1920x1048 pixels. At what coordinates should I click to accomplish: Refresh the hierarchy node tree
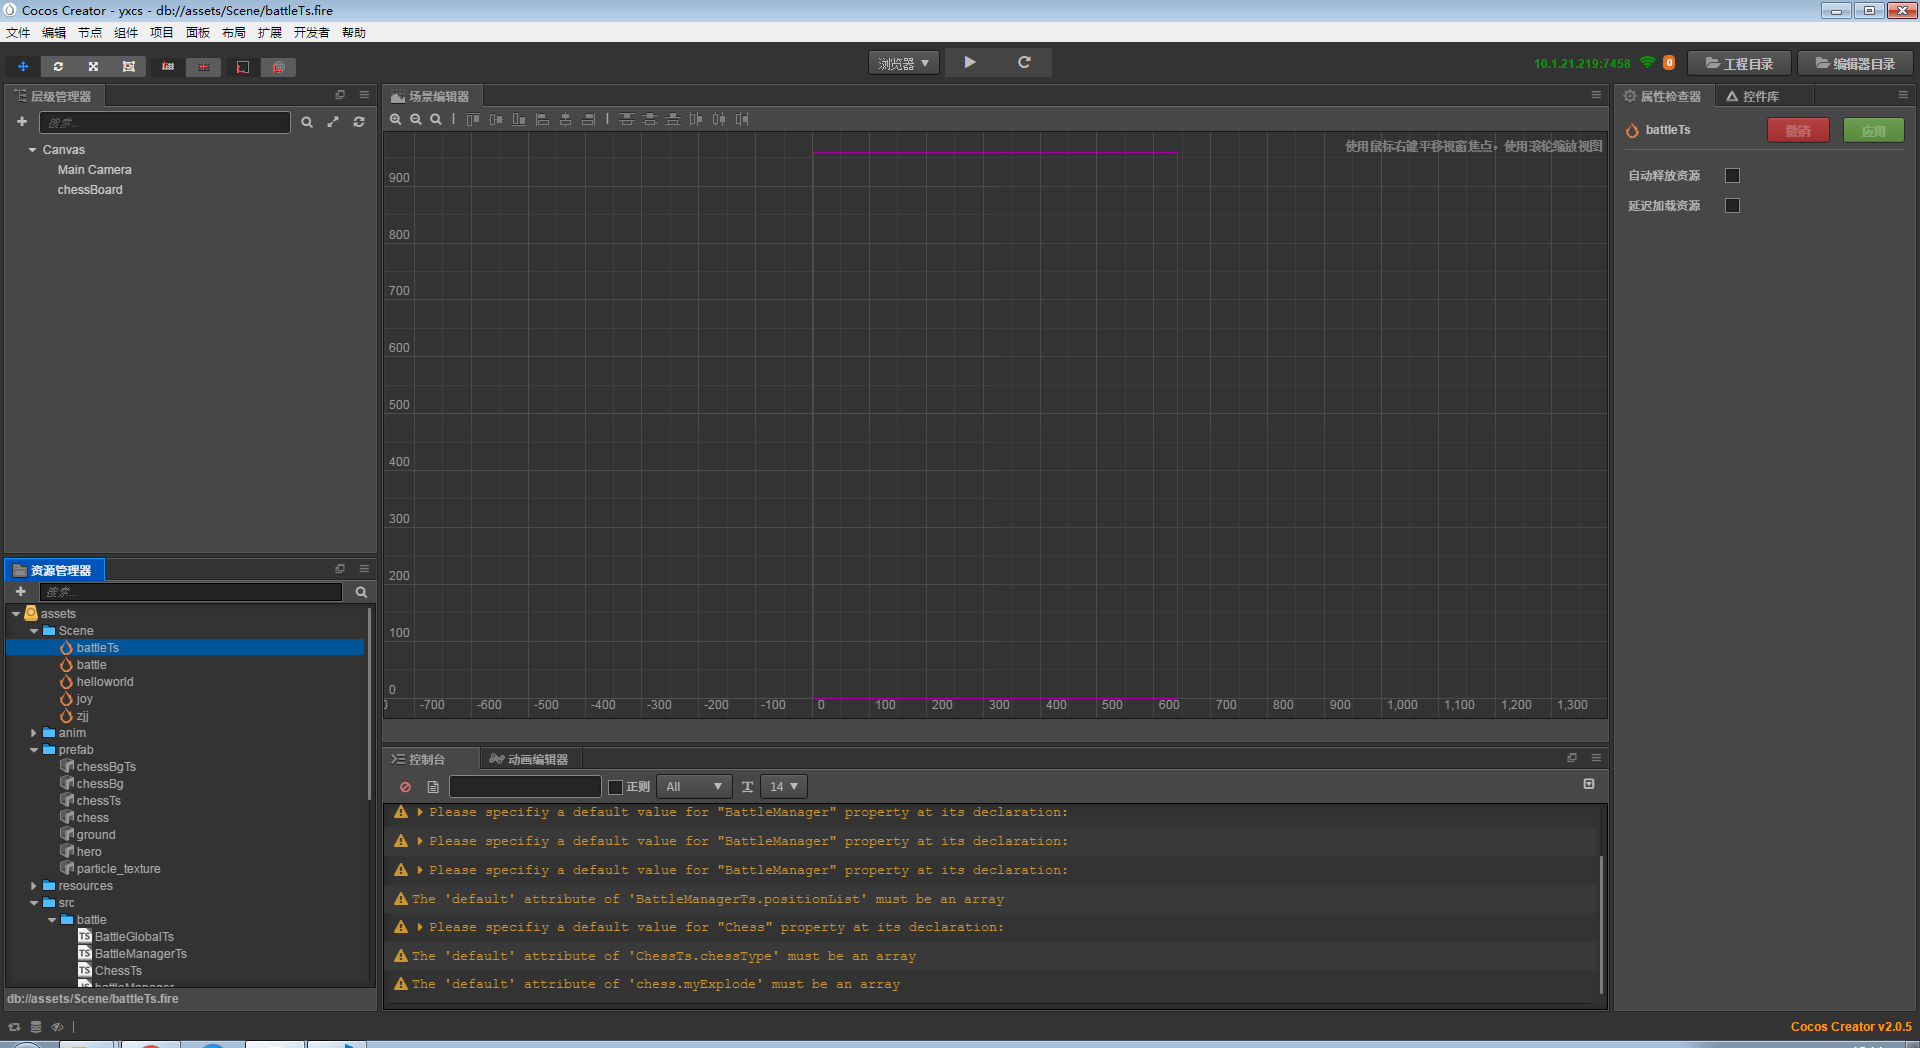pyautogui.click(x=359, y=122)
